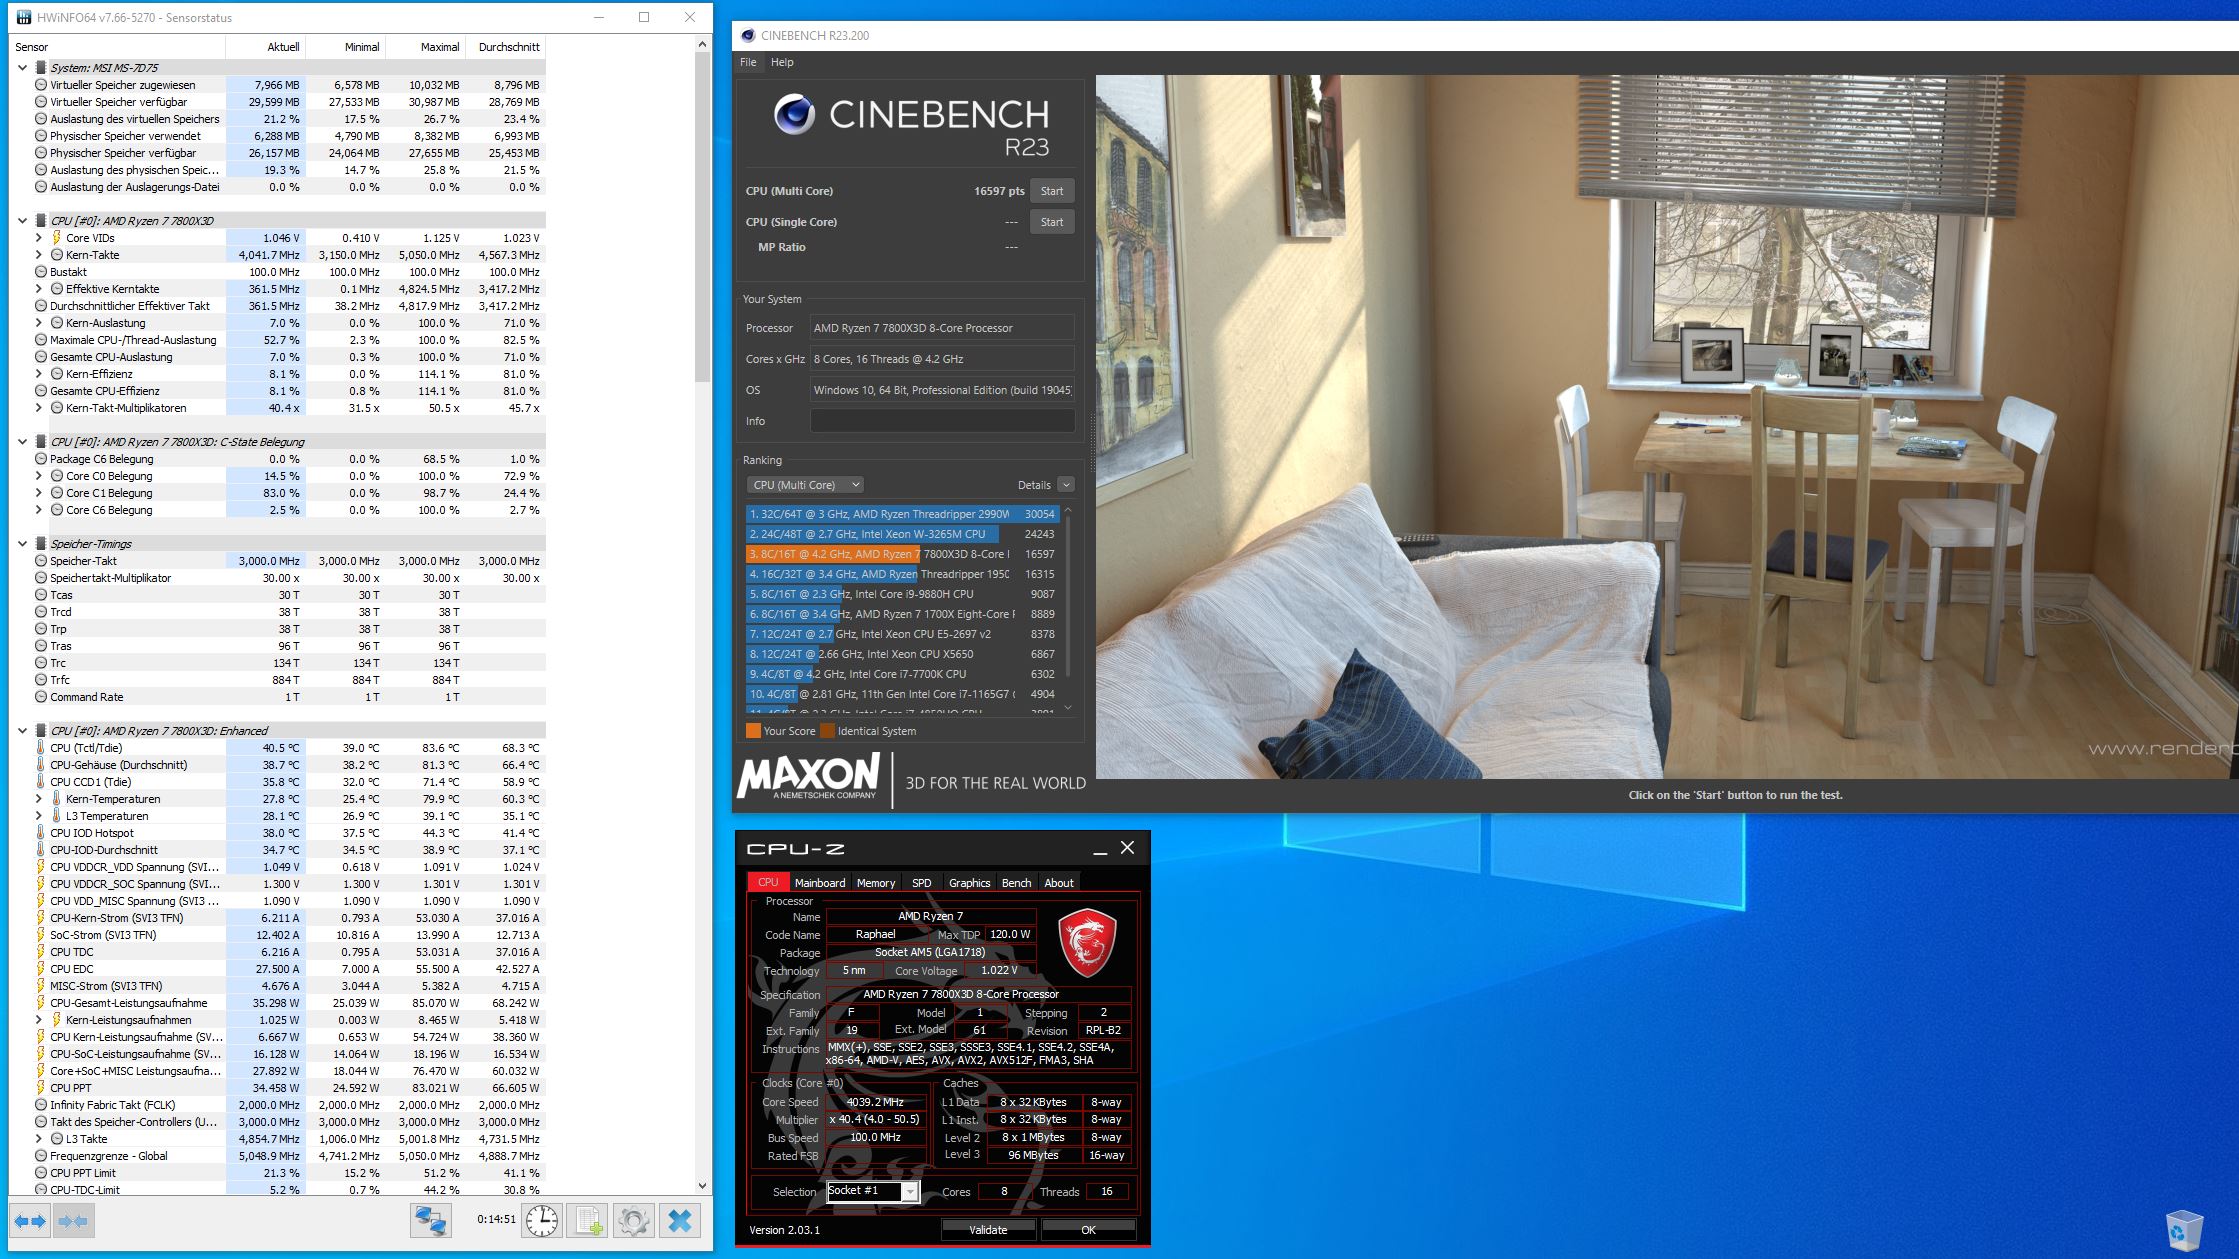2239x1259 pixels.
Task: Start the CPU (Single Core) test
Action: click(x=1051, y=222)
